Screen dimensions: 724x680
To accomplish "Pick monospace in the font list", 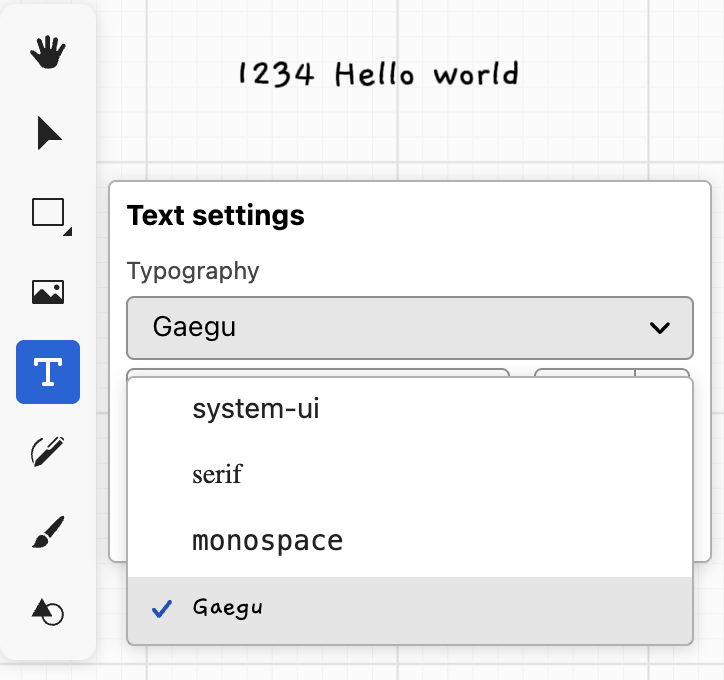I will 267,541.
